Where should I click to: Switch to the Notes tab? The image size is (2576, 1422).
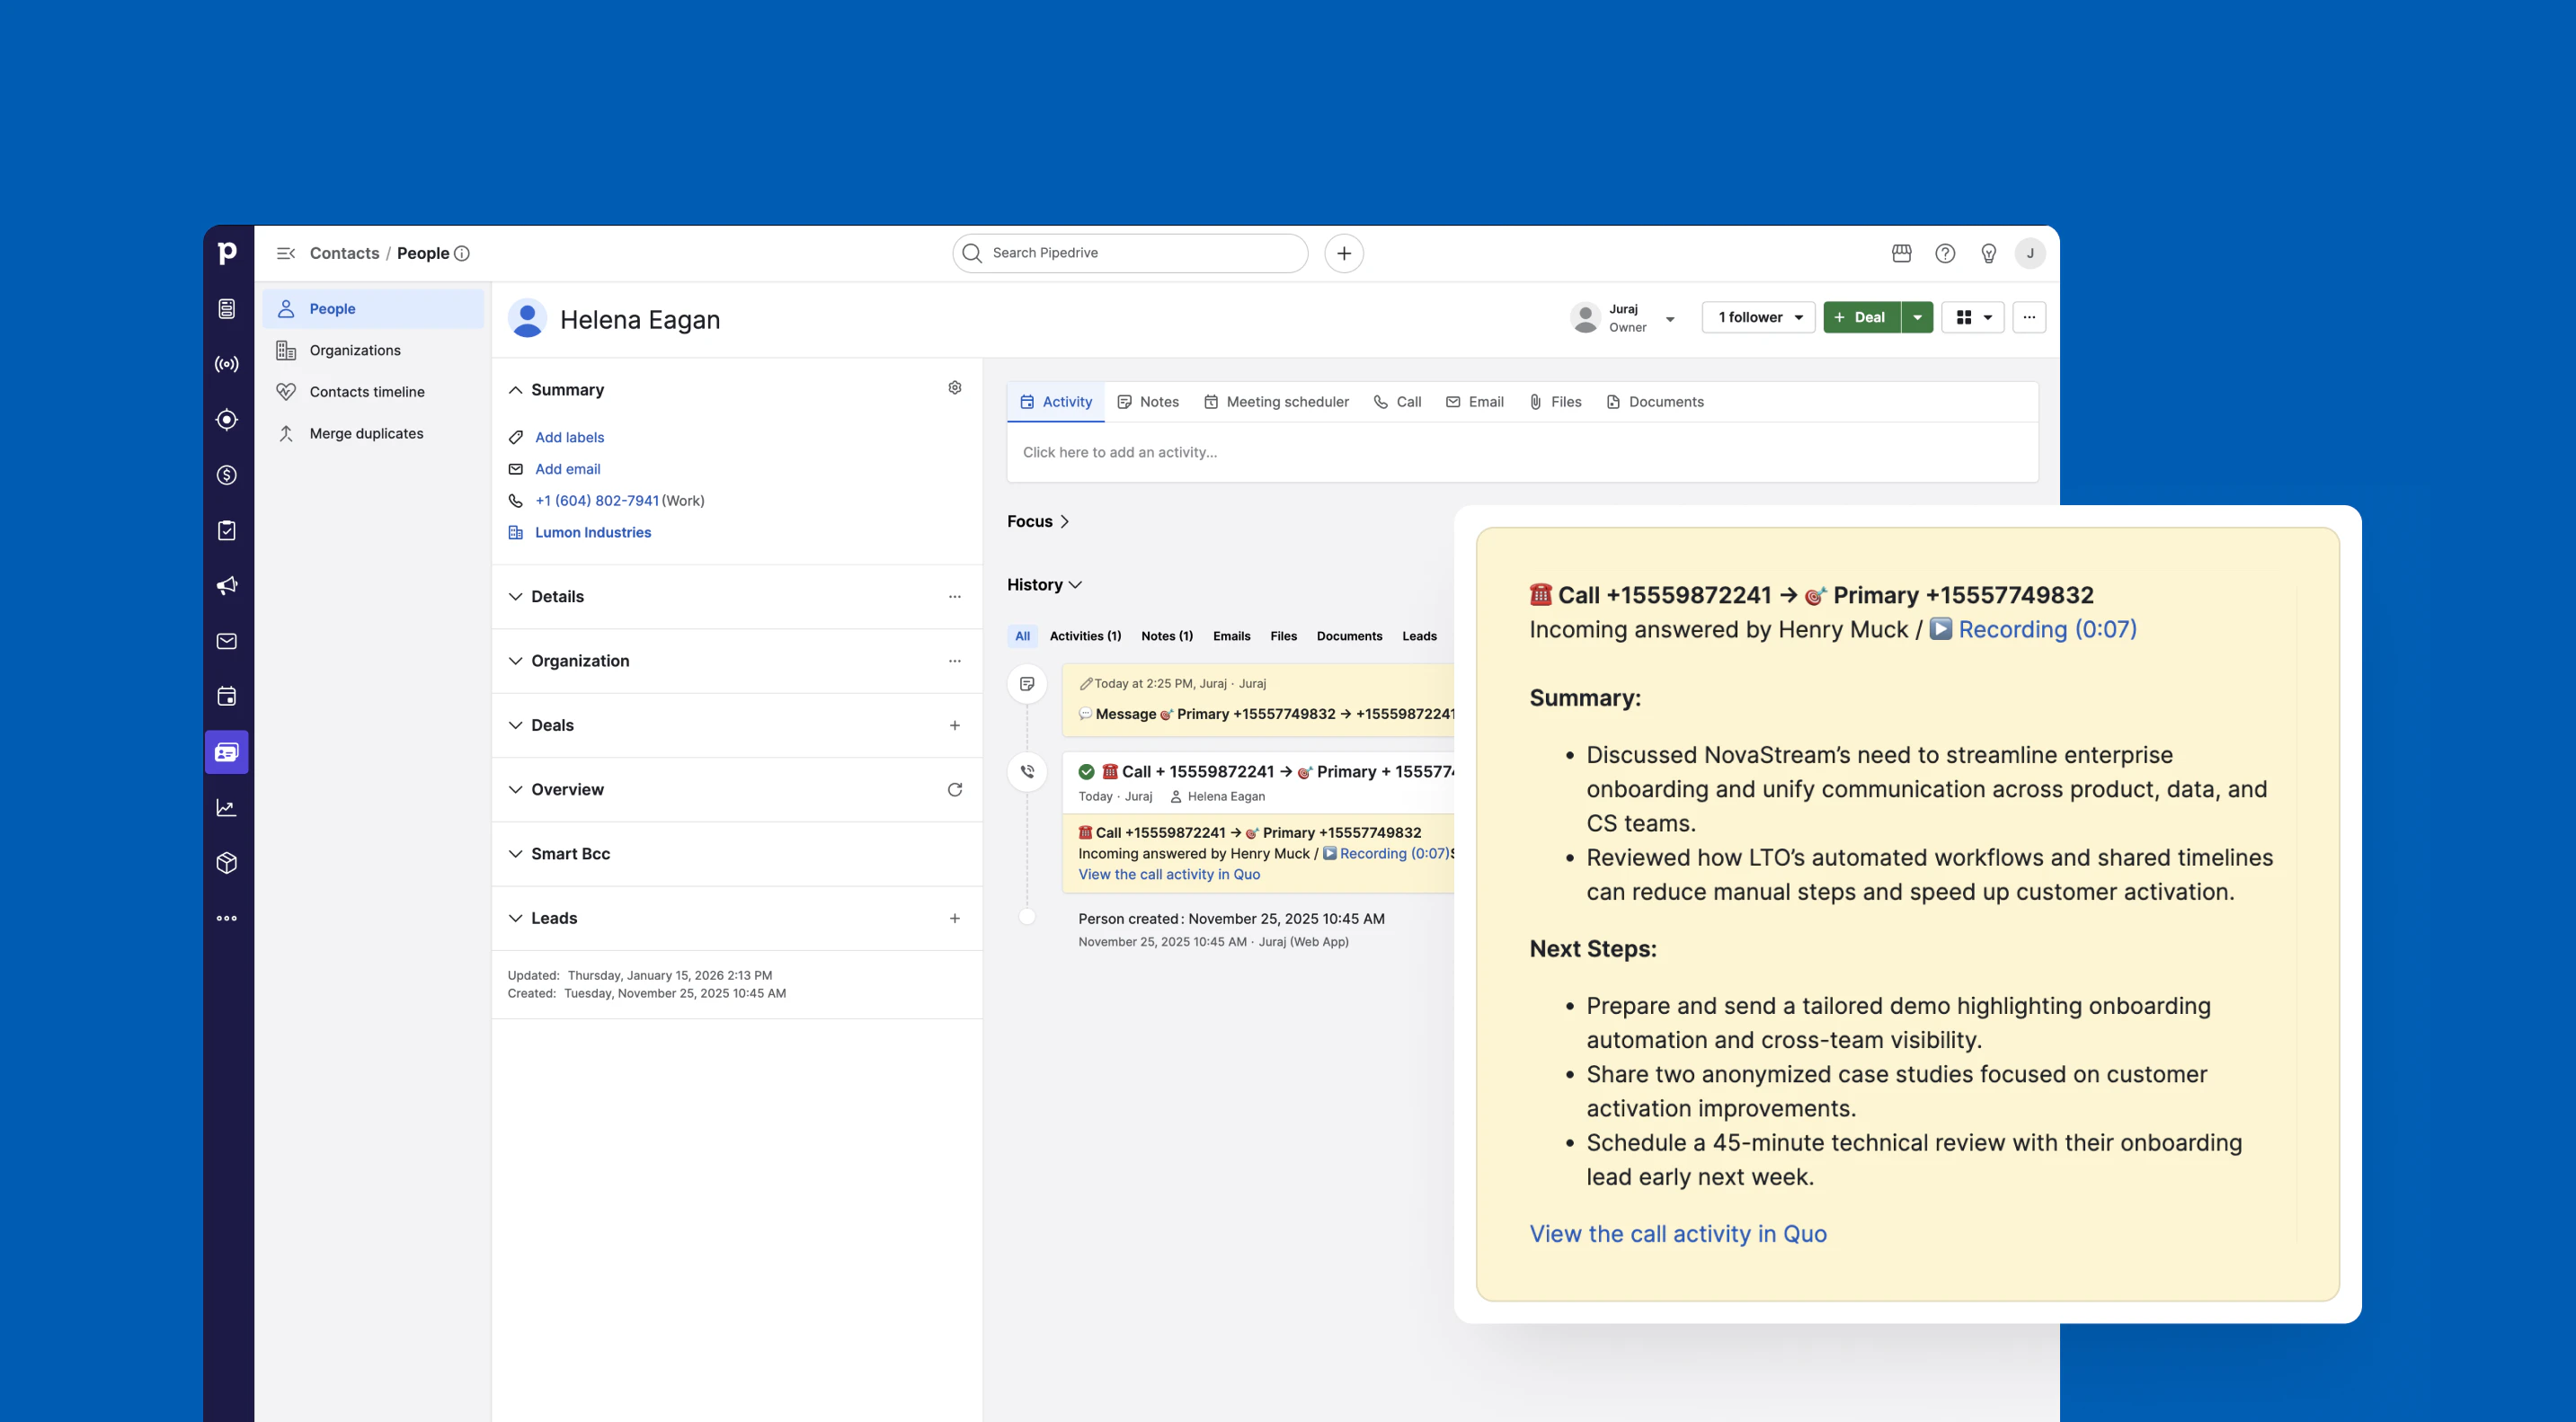(x=1148, y=401)
